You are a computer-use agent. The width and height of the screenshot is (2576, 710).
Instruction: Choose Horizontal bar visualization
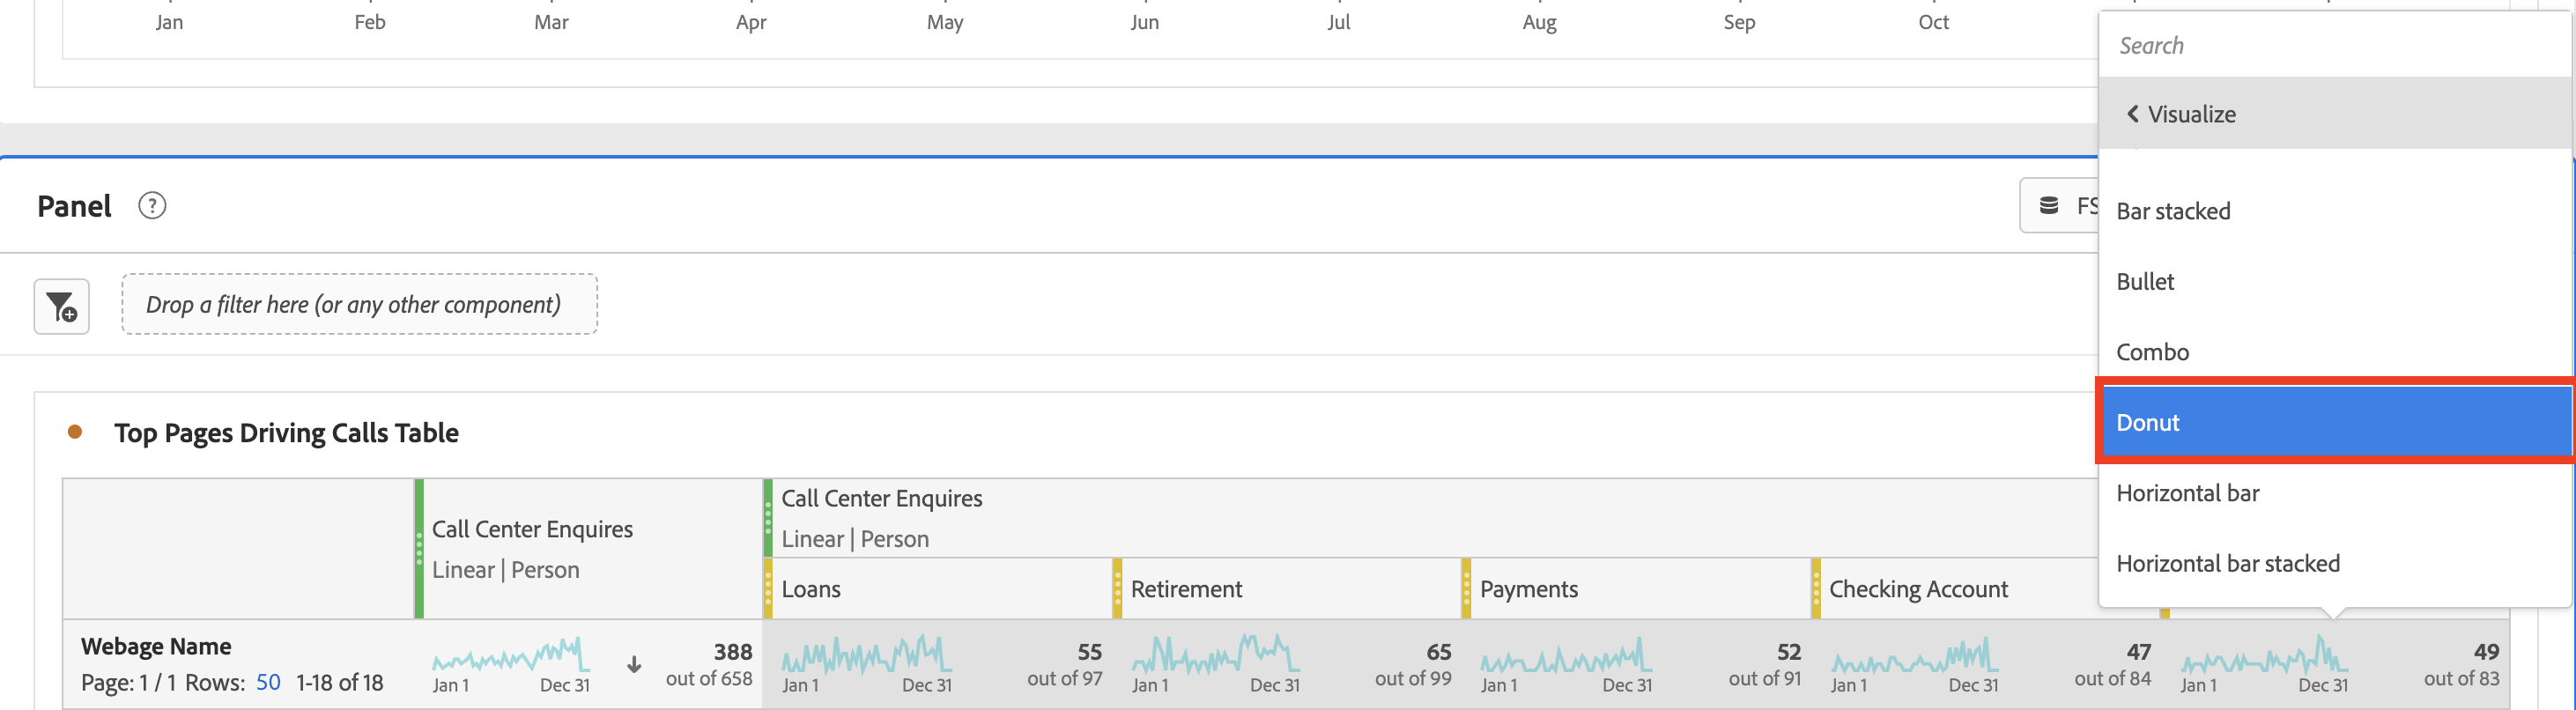[x=2334, y=493]
